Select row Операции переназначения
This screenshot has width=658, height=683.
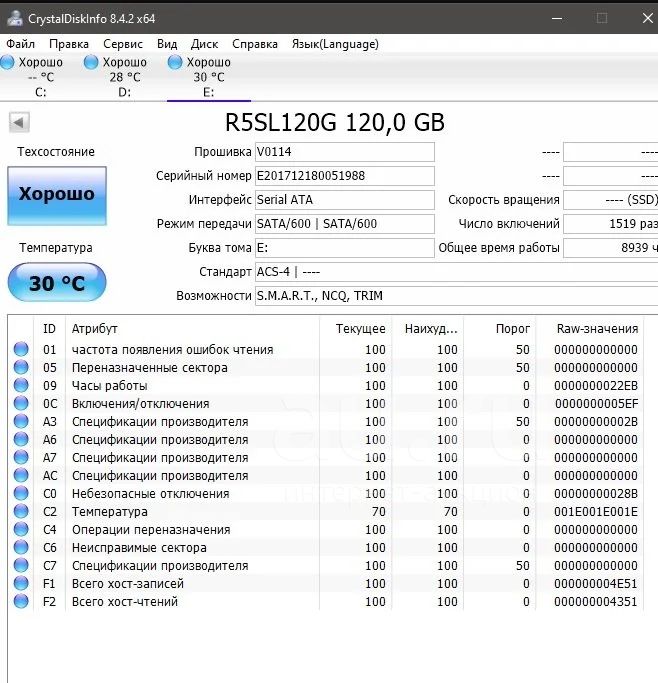pyautogui.click(x=326, y=529)
